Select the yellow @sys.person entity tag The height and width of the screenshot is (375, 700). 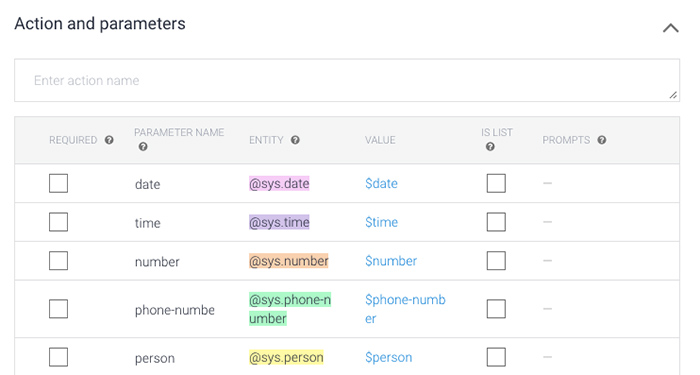[286, 357]
